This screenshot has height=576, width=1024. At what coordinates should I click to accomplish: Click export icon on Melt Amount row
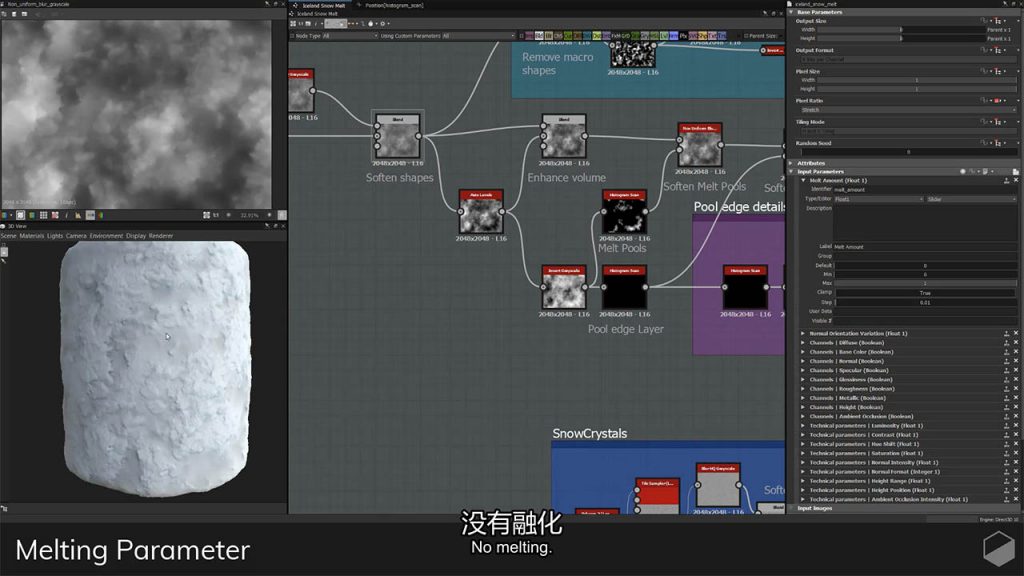point(1006,180)
